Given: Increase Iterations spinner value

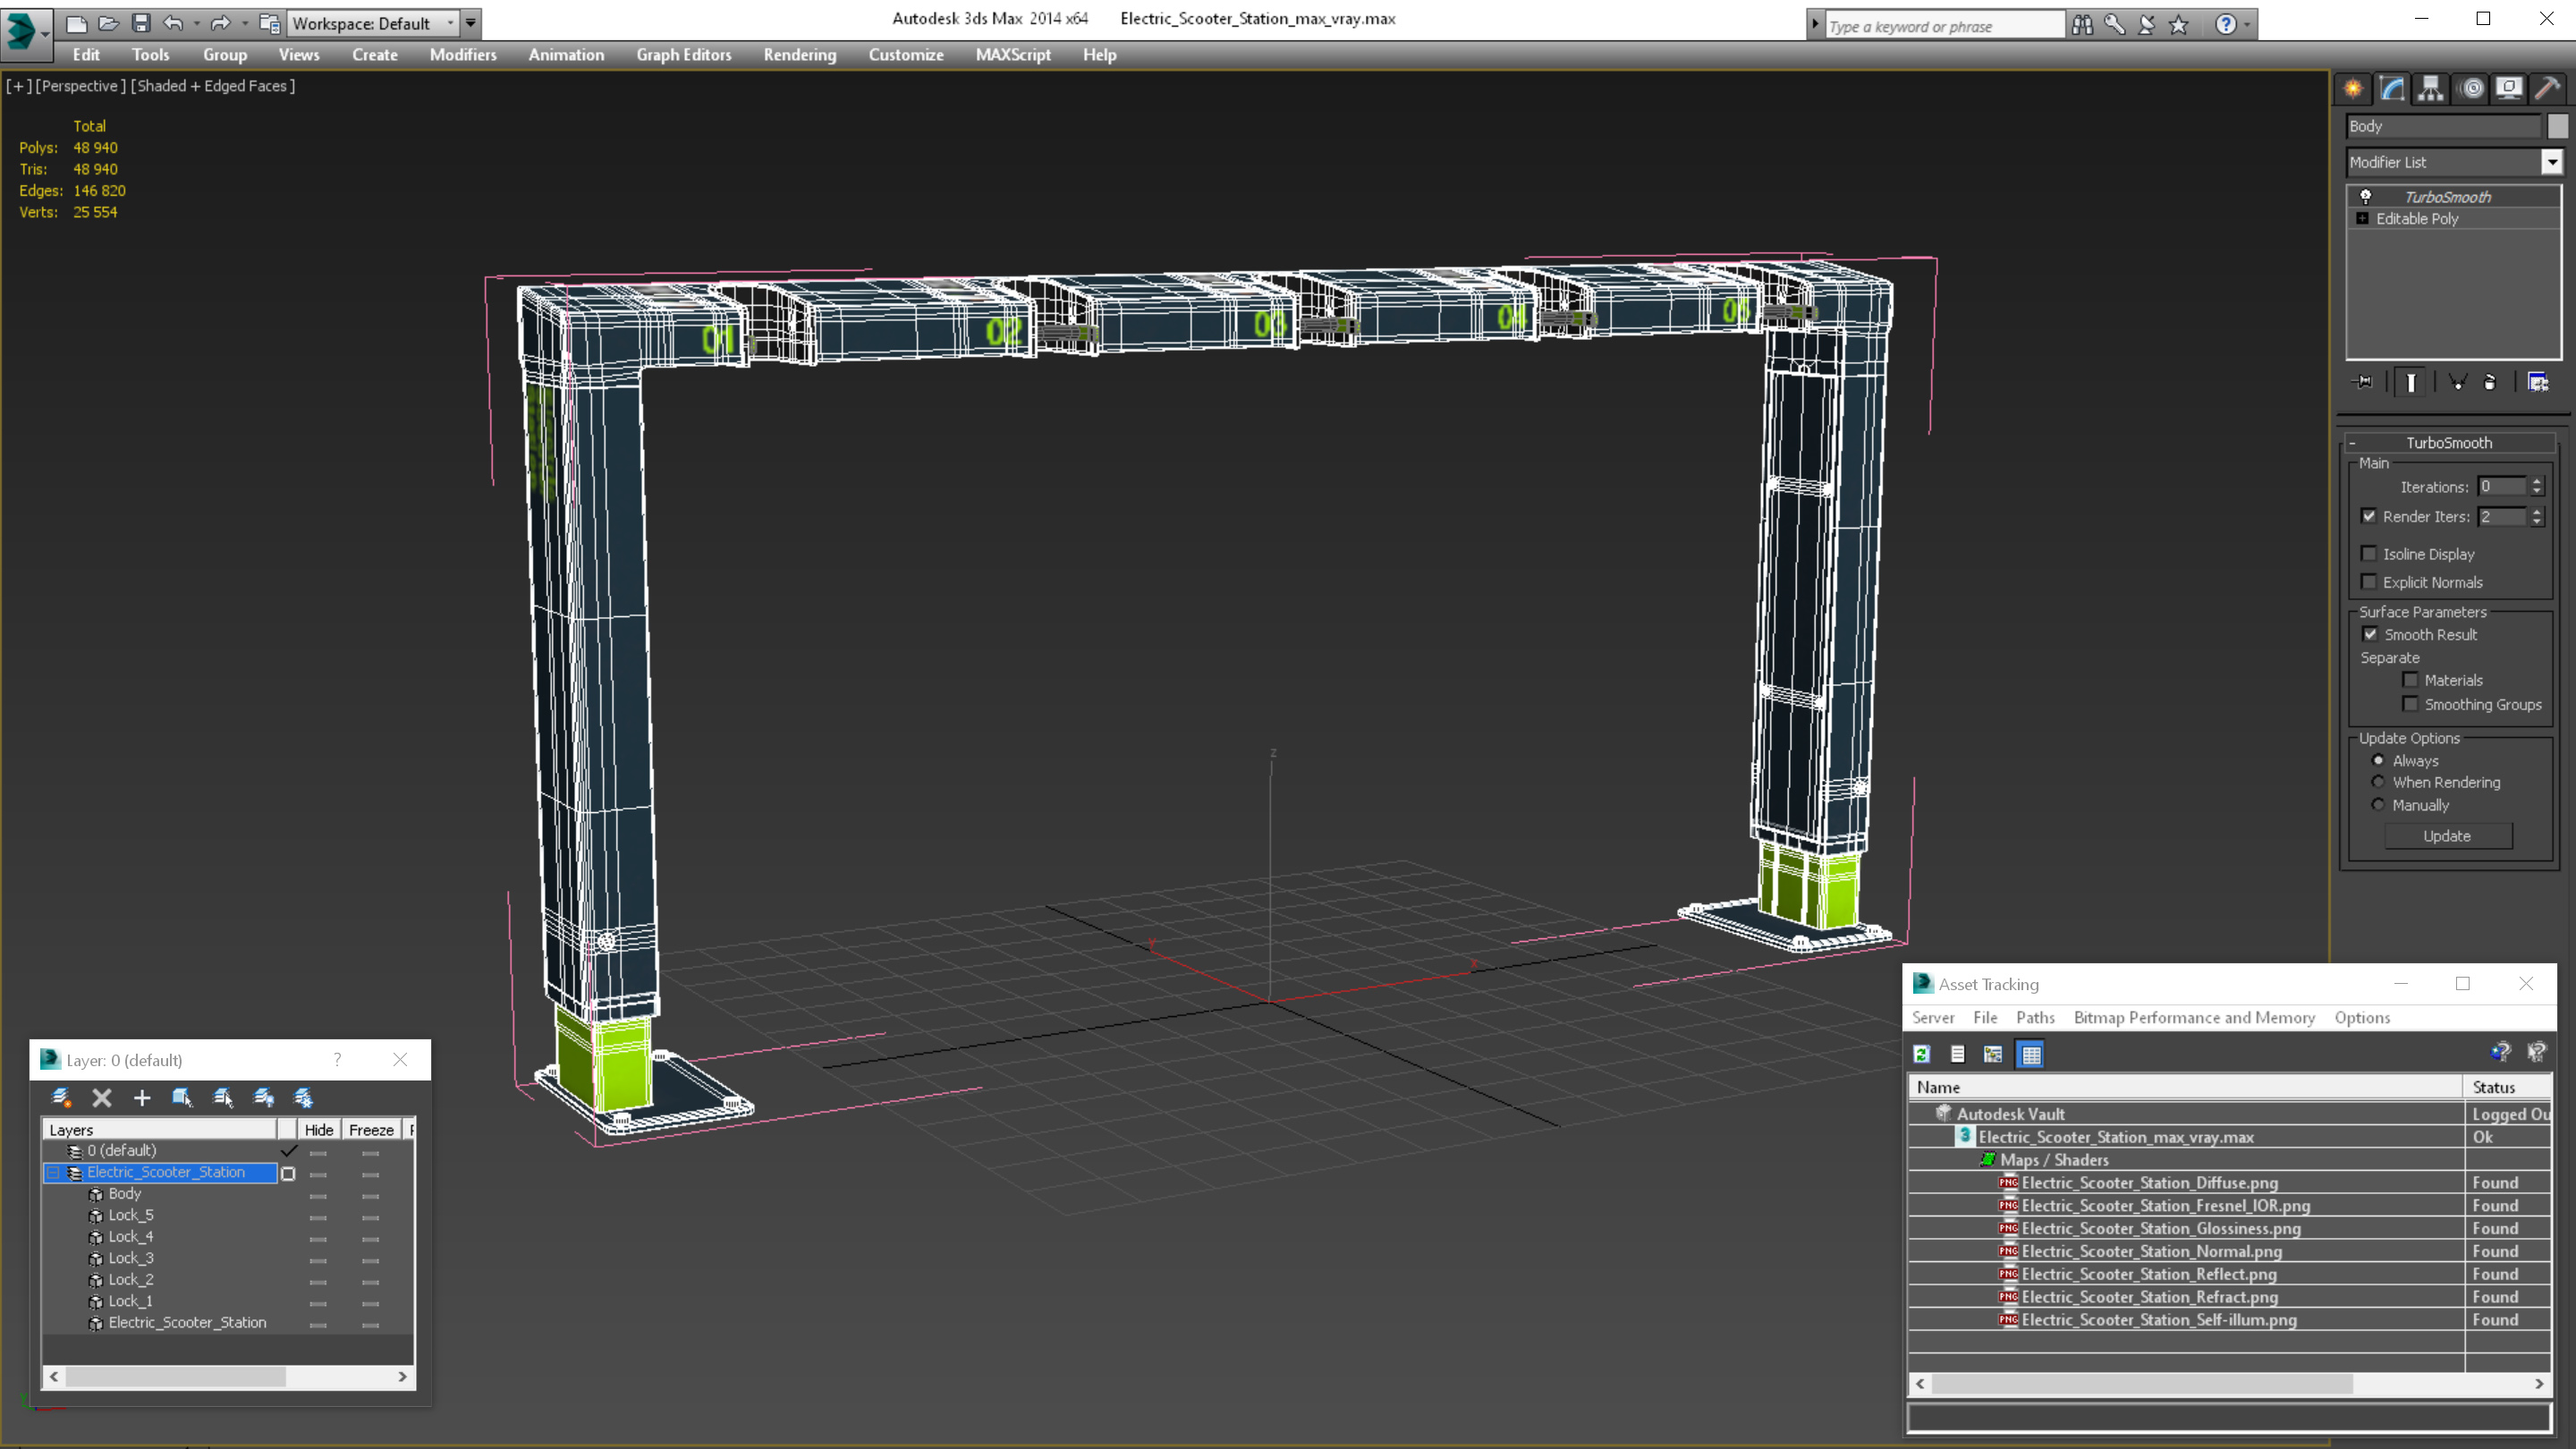Looking at the screenshot, I should pos(2537,482).
